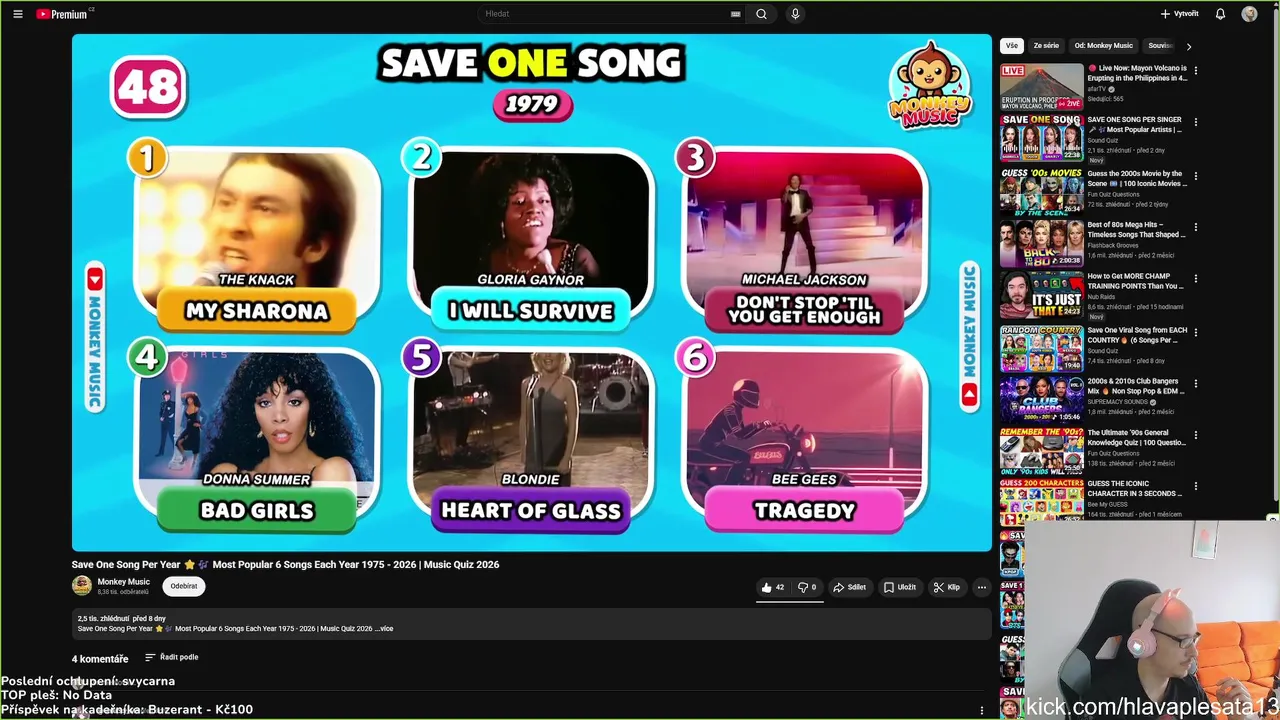Select the Ze série filter chip
The width and height of the screenshot is (1280, 720).
point(1046,46)
